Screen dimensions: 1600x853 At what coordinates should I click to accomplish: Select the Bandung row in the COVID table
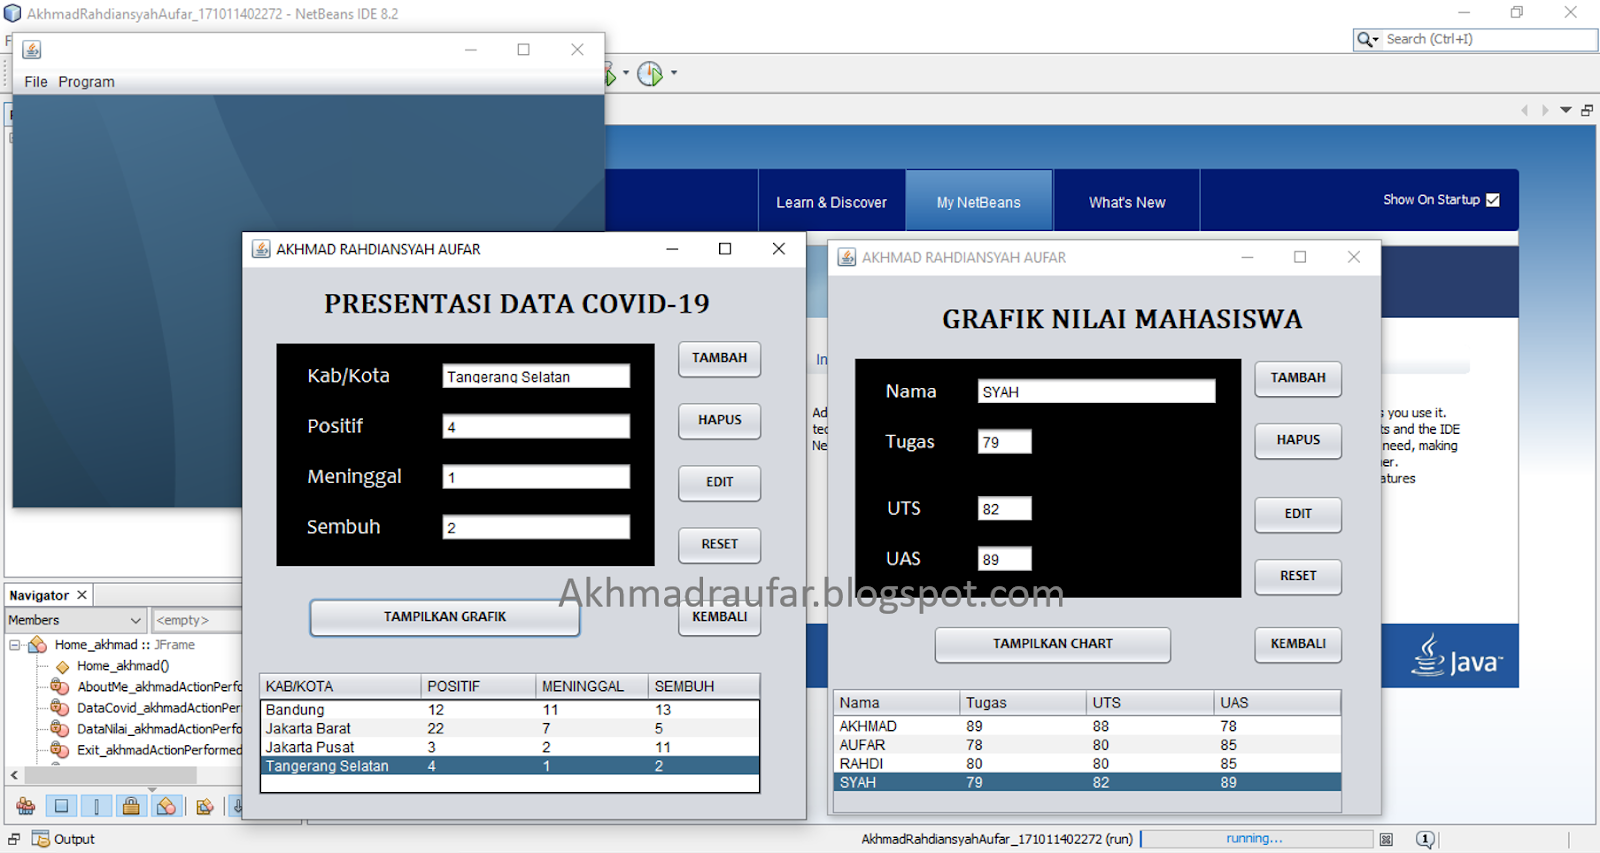(x=510, y=710)
